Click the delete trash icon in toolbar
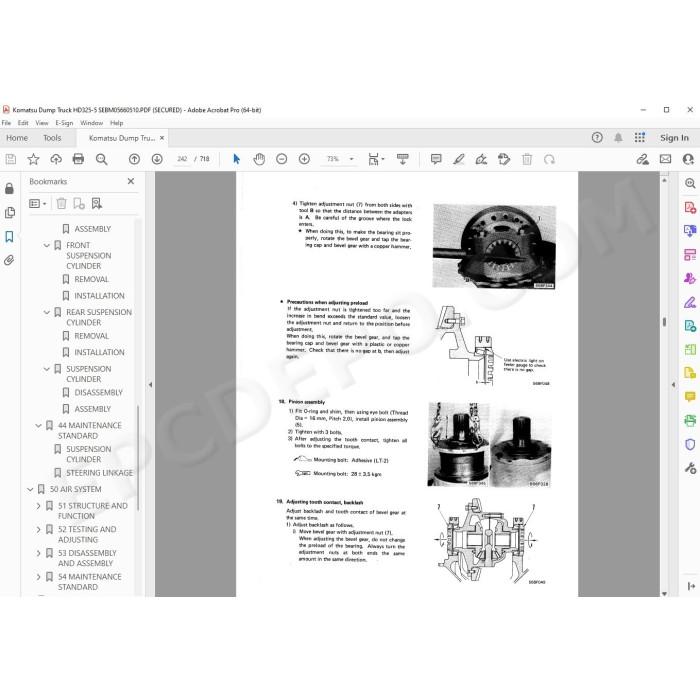 coord(527,159)
